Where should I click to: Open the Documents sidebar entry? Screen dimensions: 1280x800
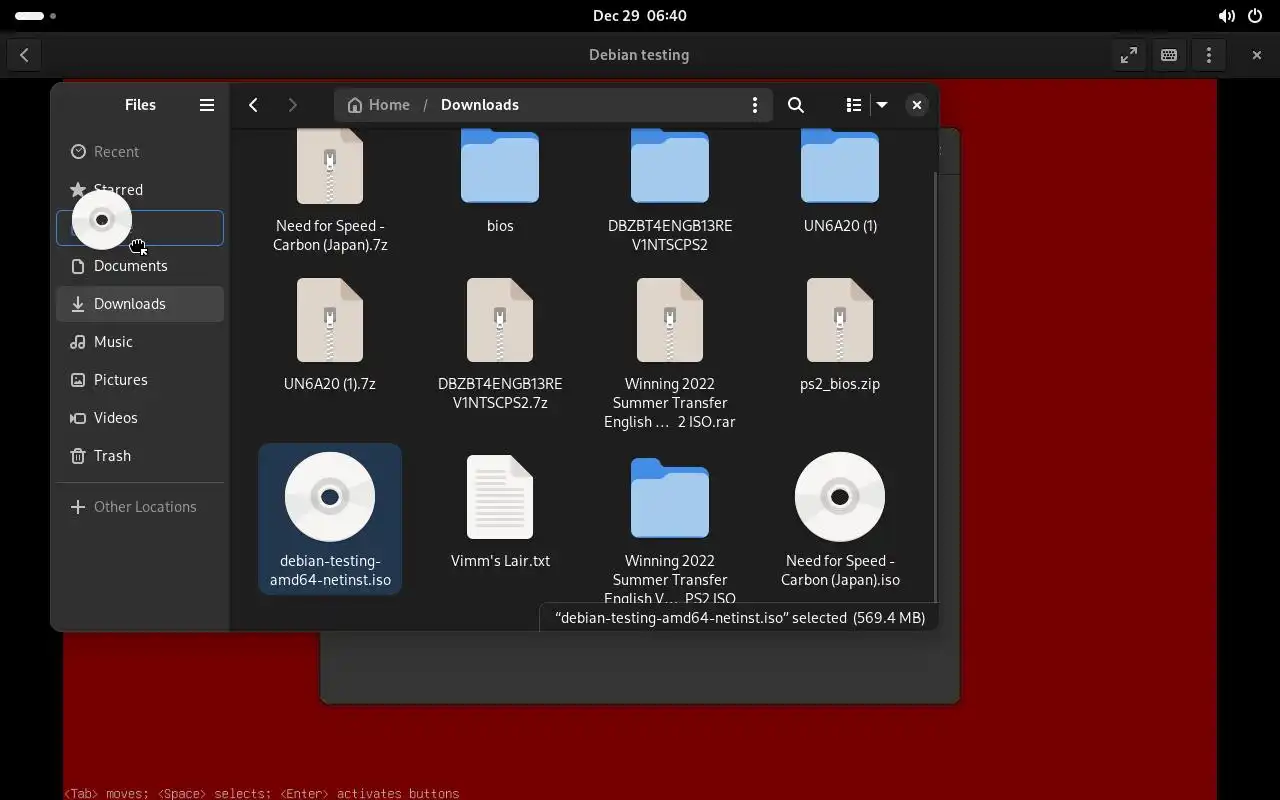[x=140, y=266]
